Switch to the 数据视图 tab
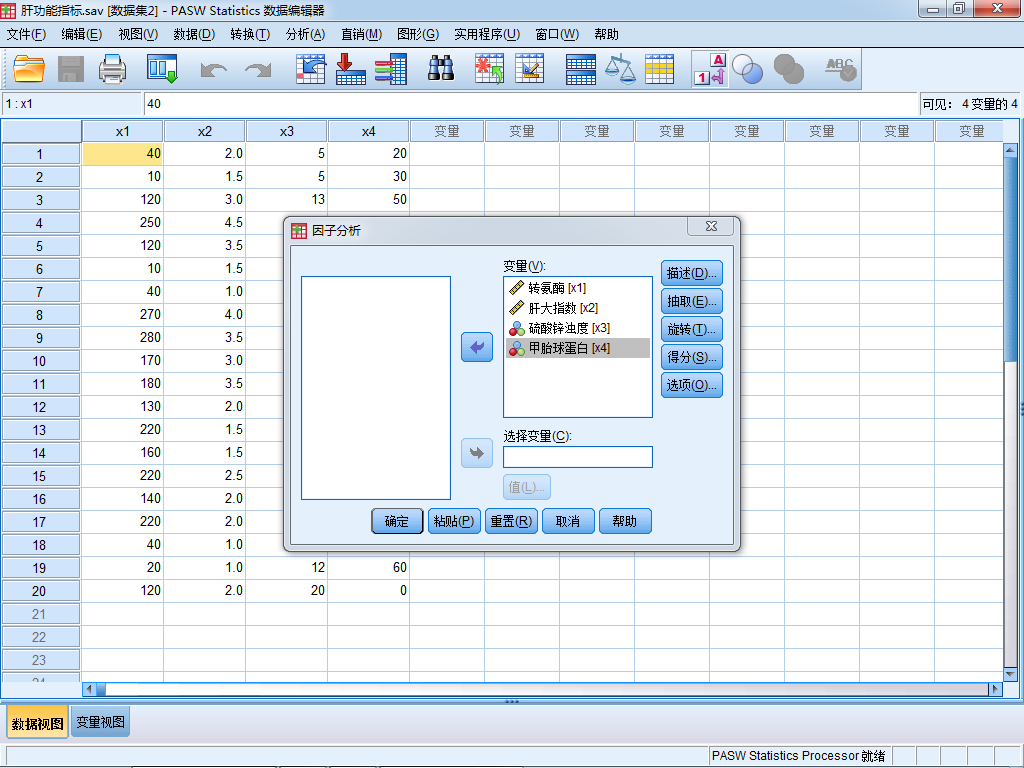1024x768 pixels. [x=37, y=724]
